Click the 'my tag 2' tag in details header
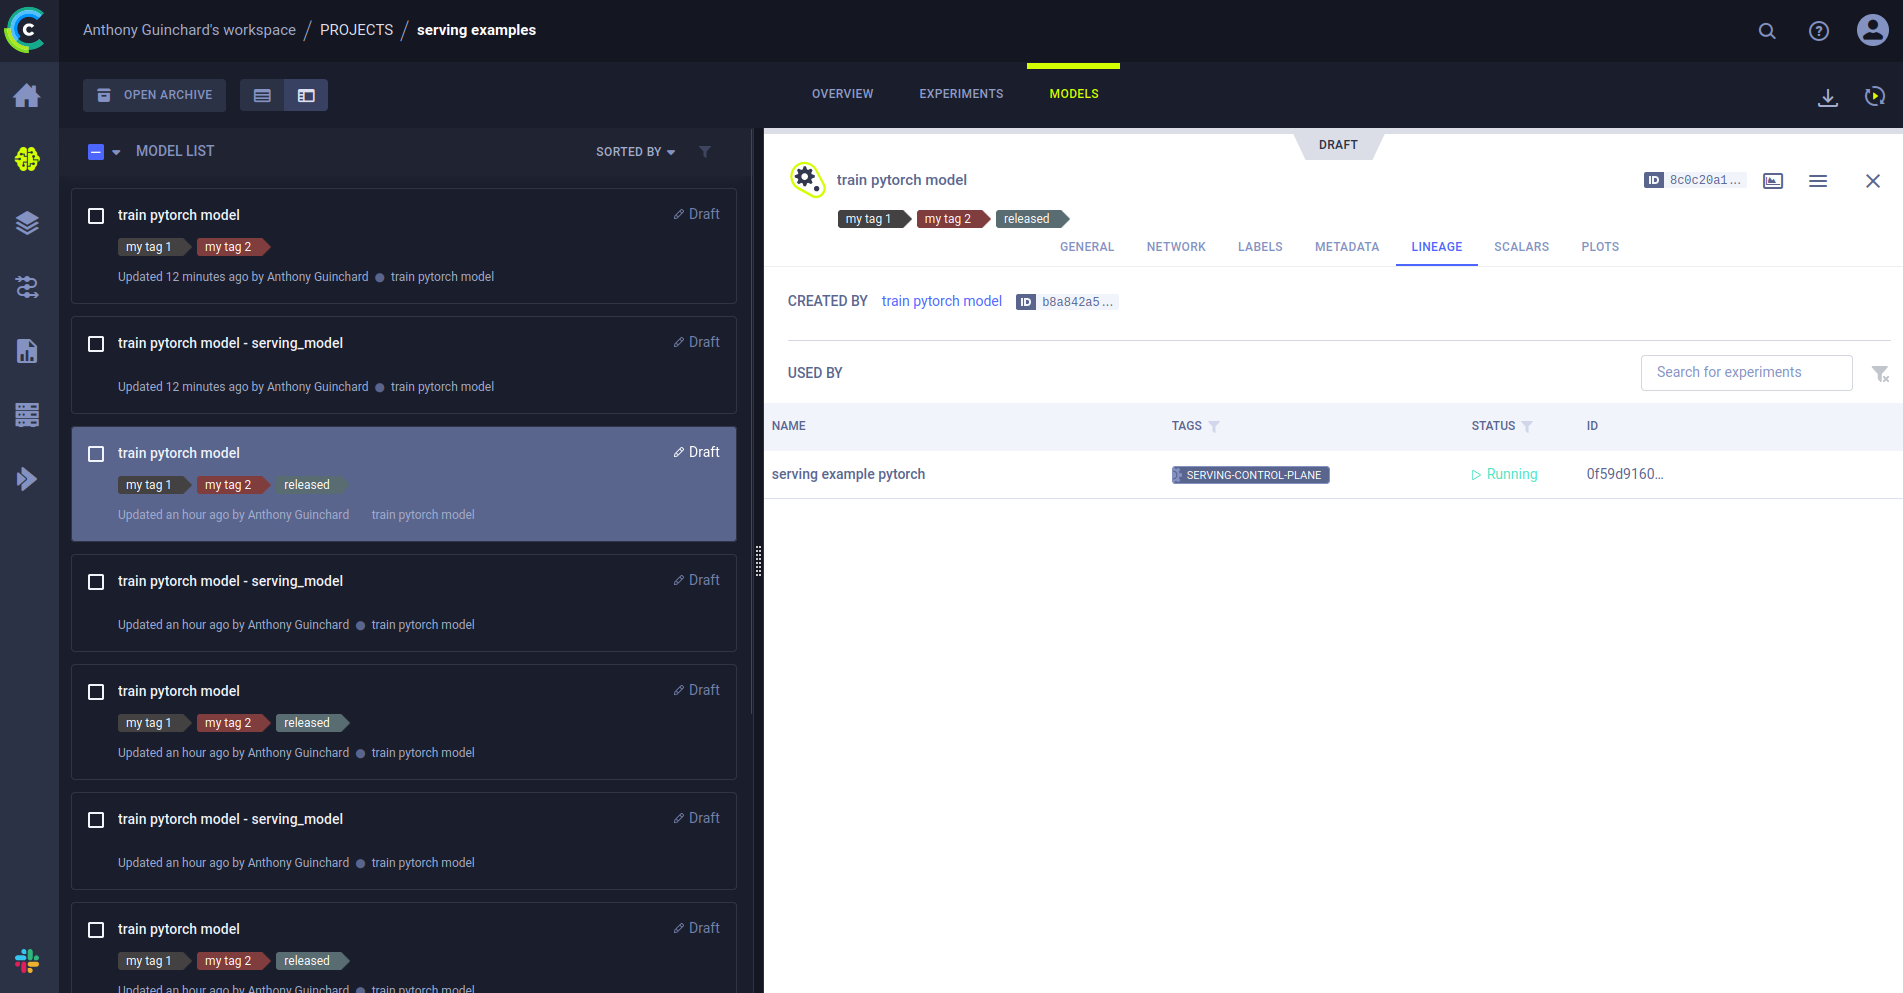 tap(953, 219)
